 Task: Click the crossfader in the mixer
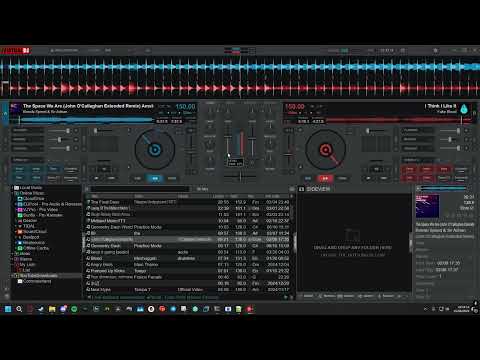(x=240, y=176)
